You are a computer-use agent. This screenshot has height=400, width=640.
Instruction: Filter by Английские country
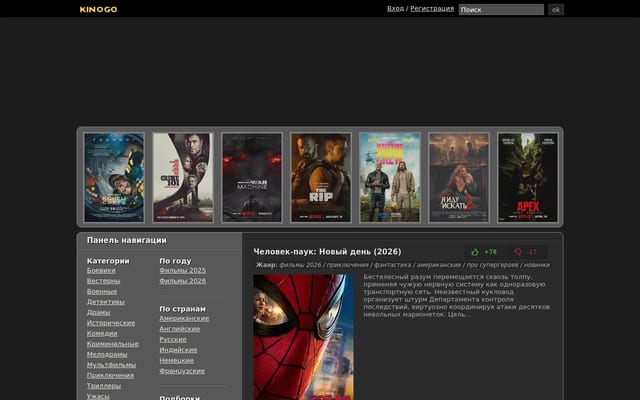tap(180, 329)
